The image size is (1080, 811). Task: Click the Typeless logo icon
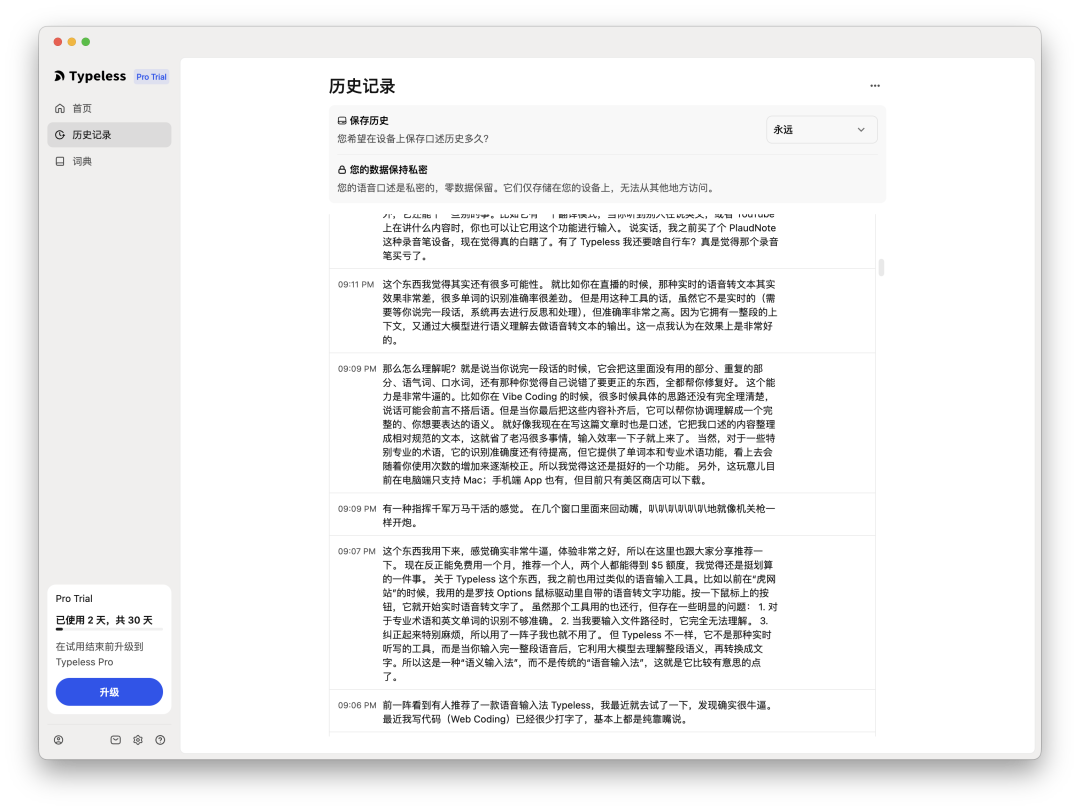(59, 76)
